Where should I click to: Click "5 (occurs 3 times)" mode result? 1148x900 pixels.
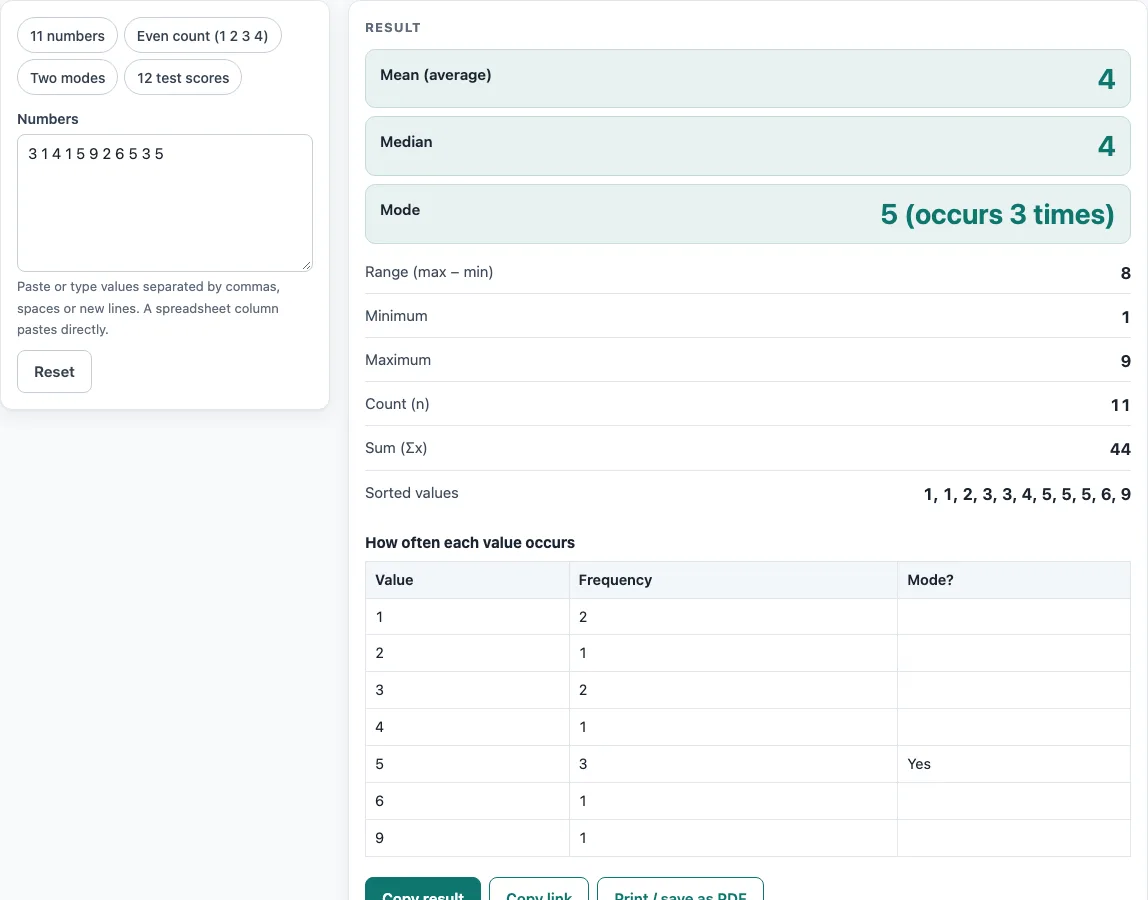[997, 215]
